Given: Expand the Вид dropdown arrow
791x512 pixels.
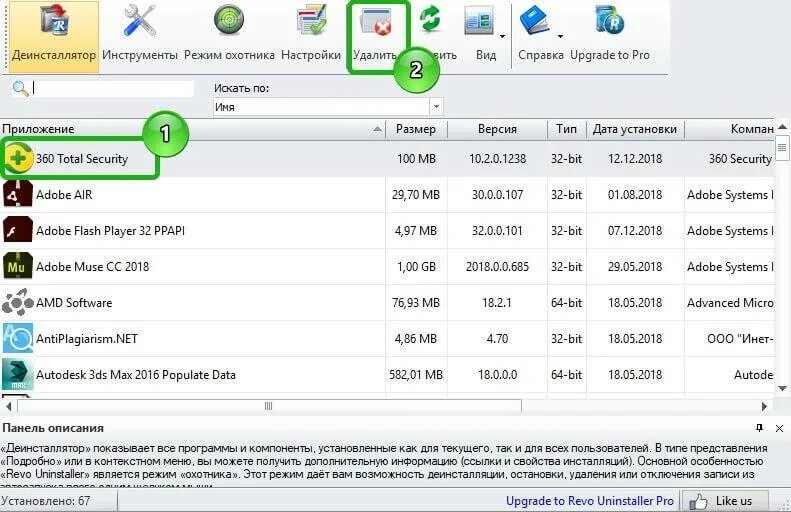Looking at the screenshot, I should pos(502,36).
